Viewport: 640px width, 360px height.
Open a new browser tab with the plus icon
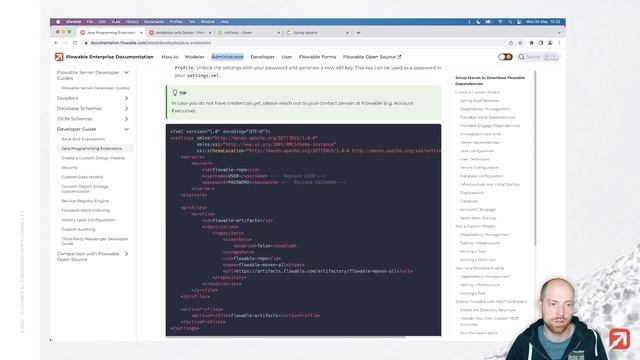pos(358,32)
